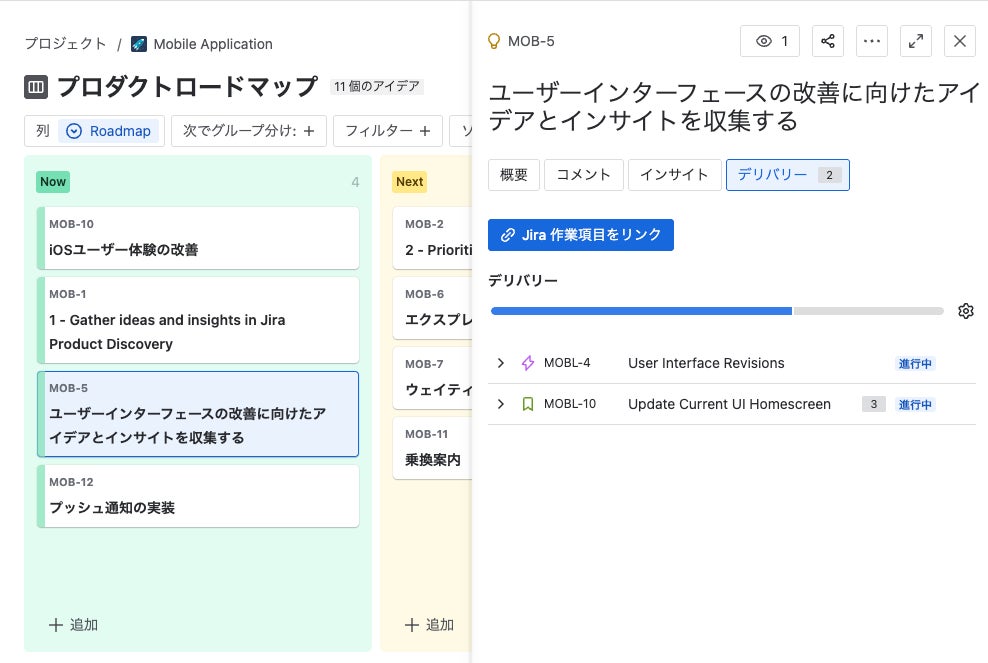Expand the MOB-5 panel to full screen

click(x=916, y=41)
